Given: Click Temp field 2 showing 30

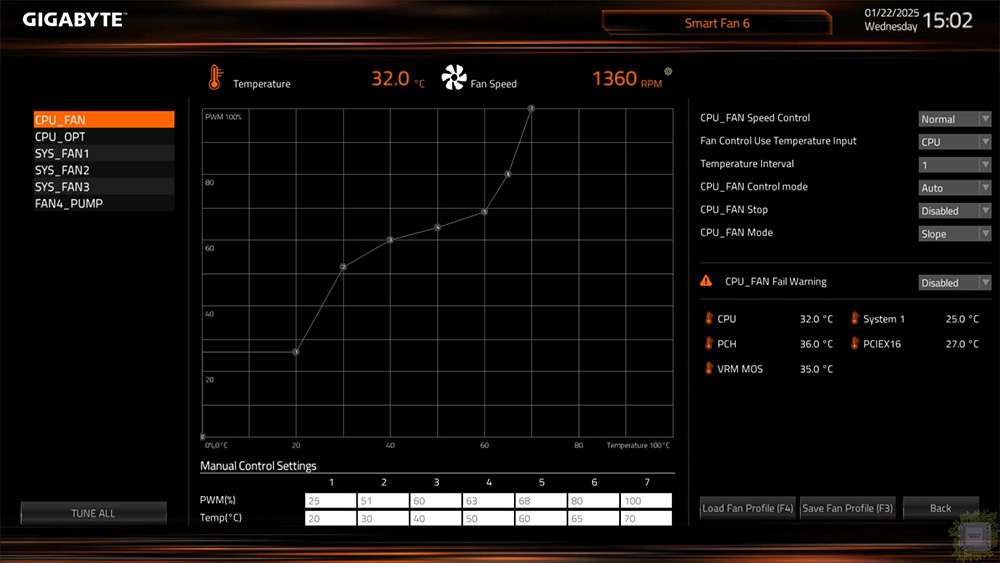Looking at the screenshot, I should click(383, 518).
